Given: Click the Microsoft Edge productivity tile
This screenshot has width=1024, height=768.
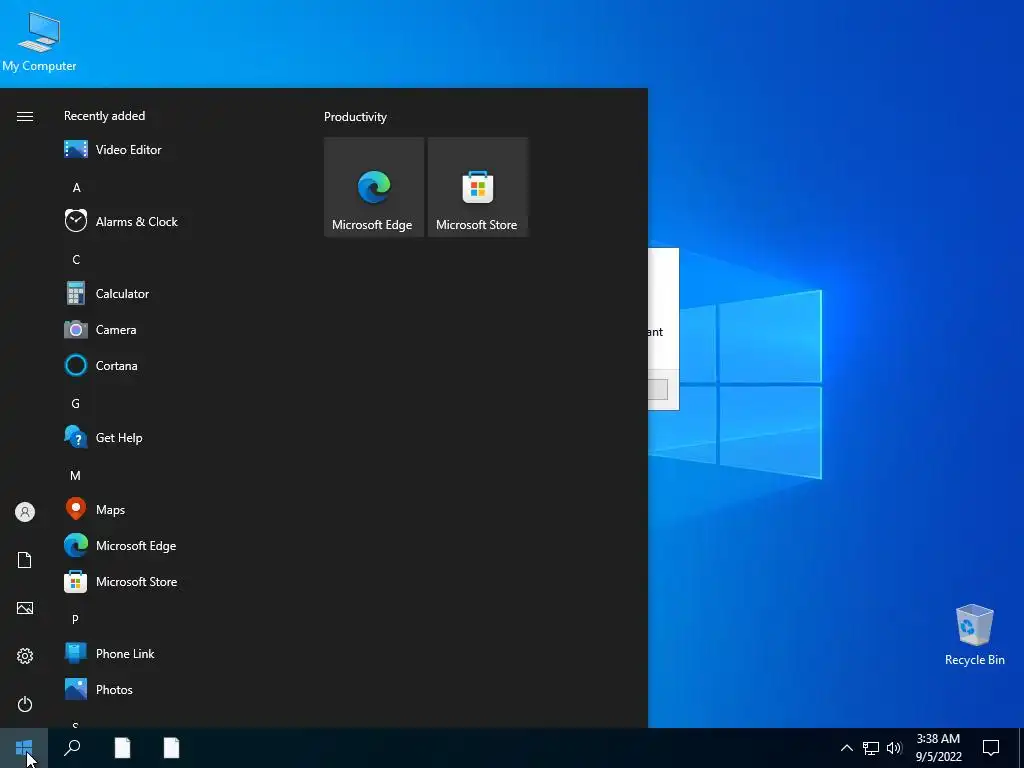Looking at the screenshot, I should pos(374,187).
